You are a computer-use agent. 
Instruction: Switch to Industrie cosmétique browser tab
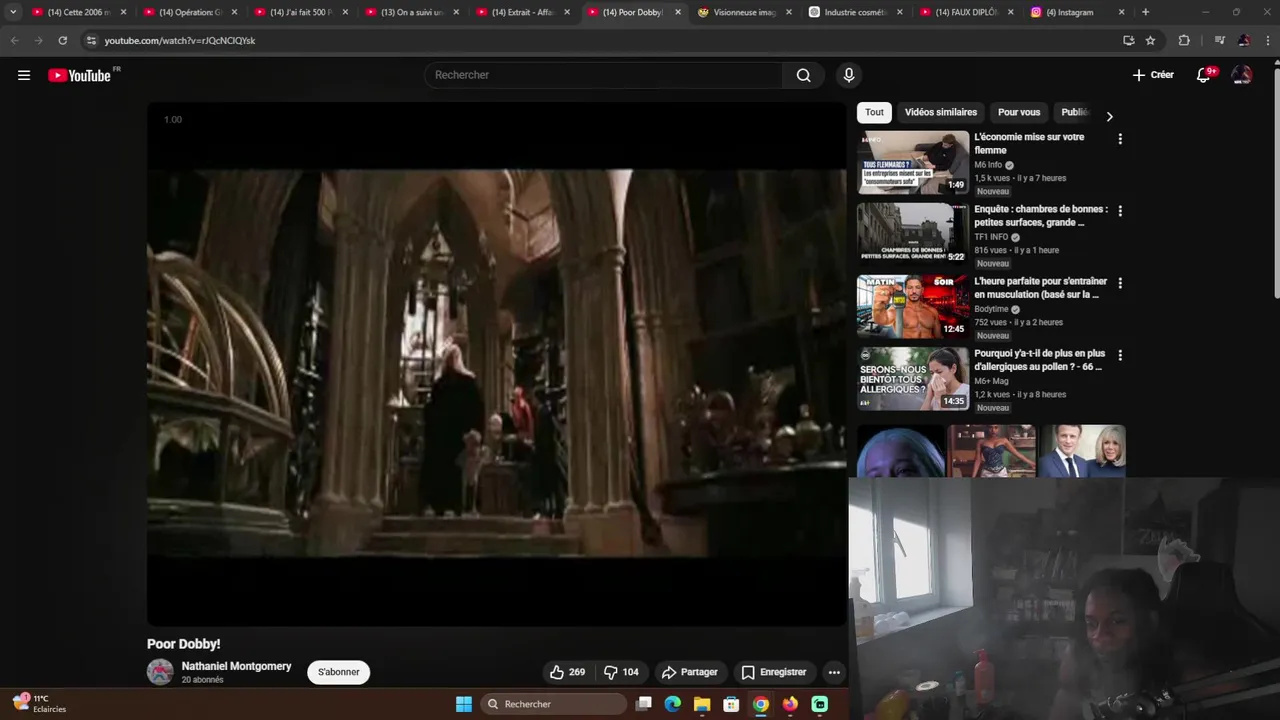coord(855,12)
